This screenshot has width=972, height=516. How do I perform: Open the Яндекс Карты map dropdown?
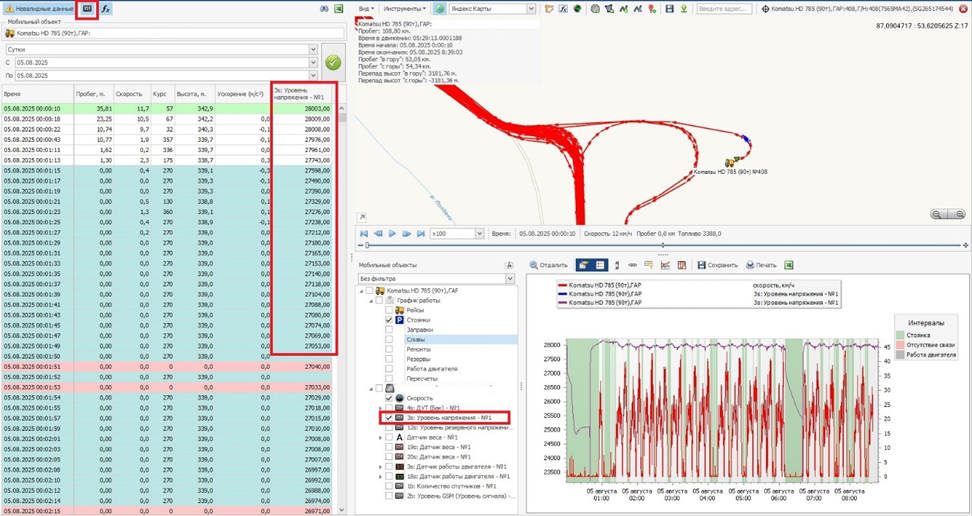(x=531, y=8)
